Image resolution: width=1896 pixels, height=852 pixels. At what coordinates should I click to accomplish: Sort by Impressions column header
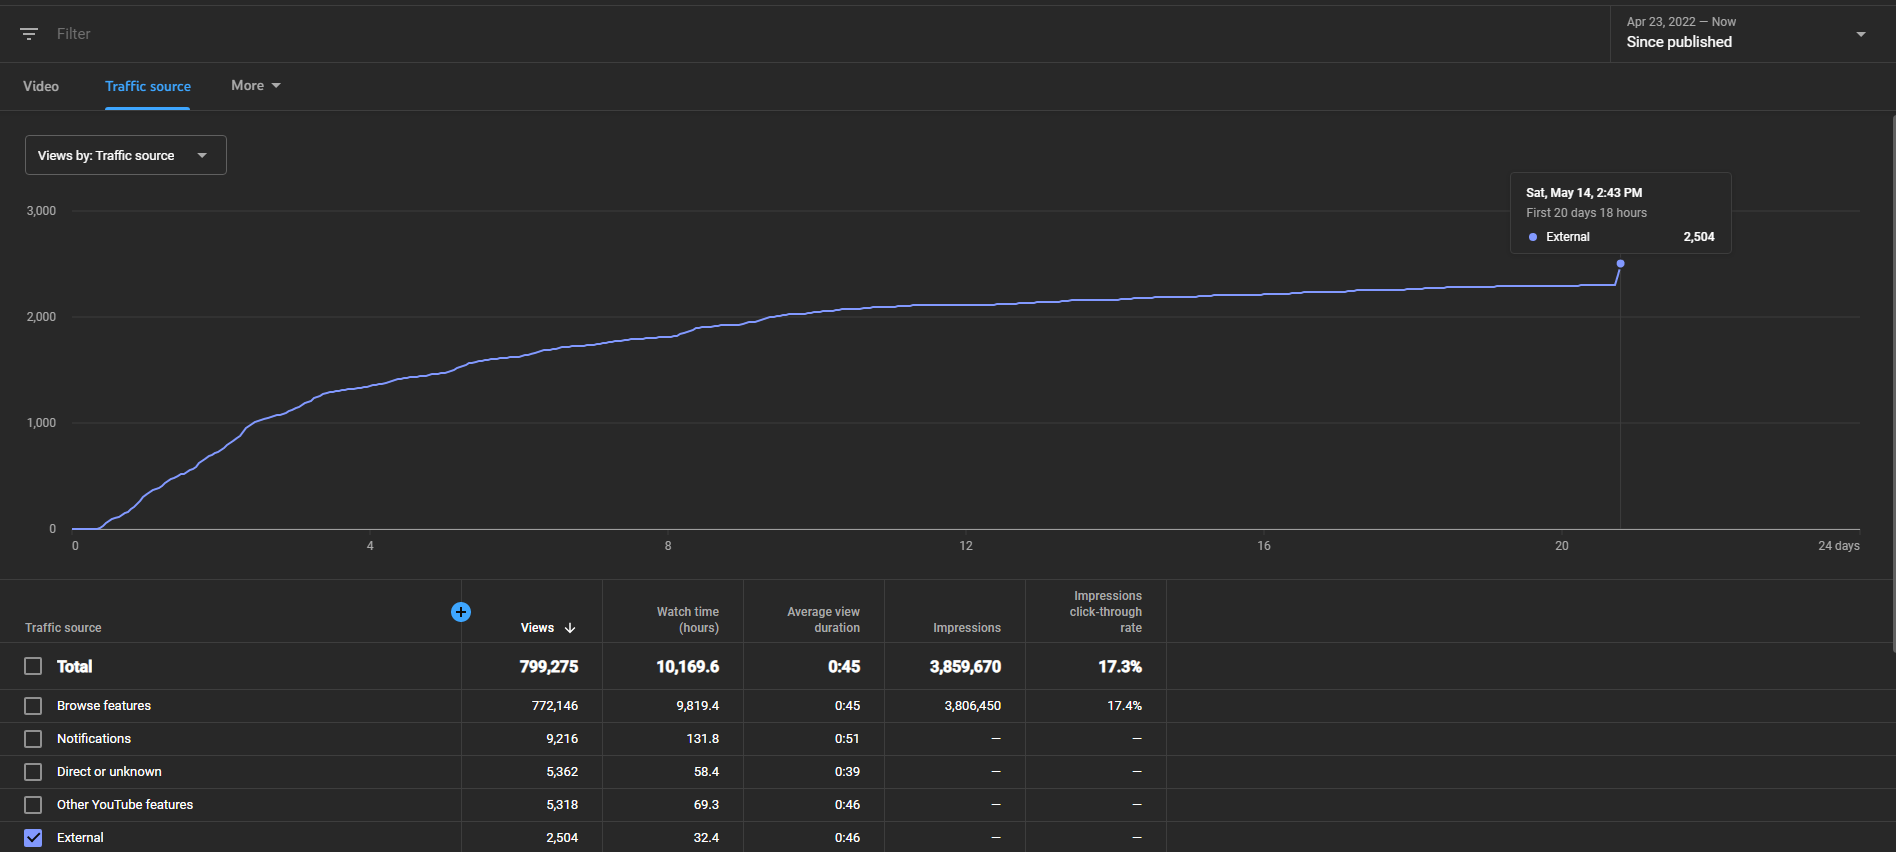[x=967, y=628]
